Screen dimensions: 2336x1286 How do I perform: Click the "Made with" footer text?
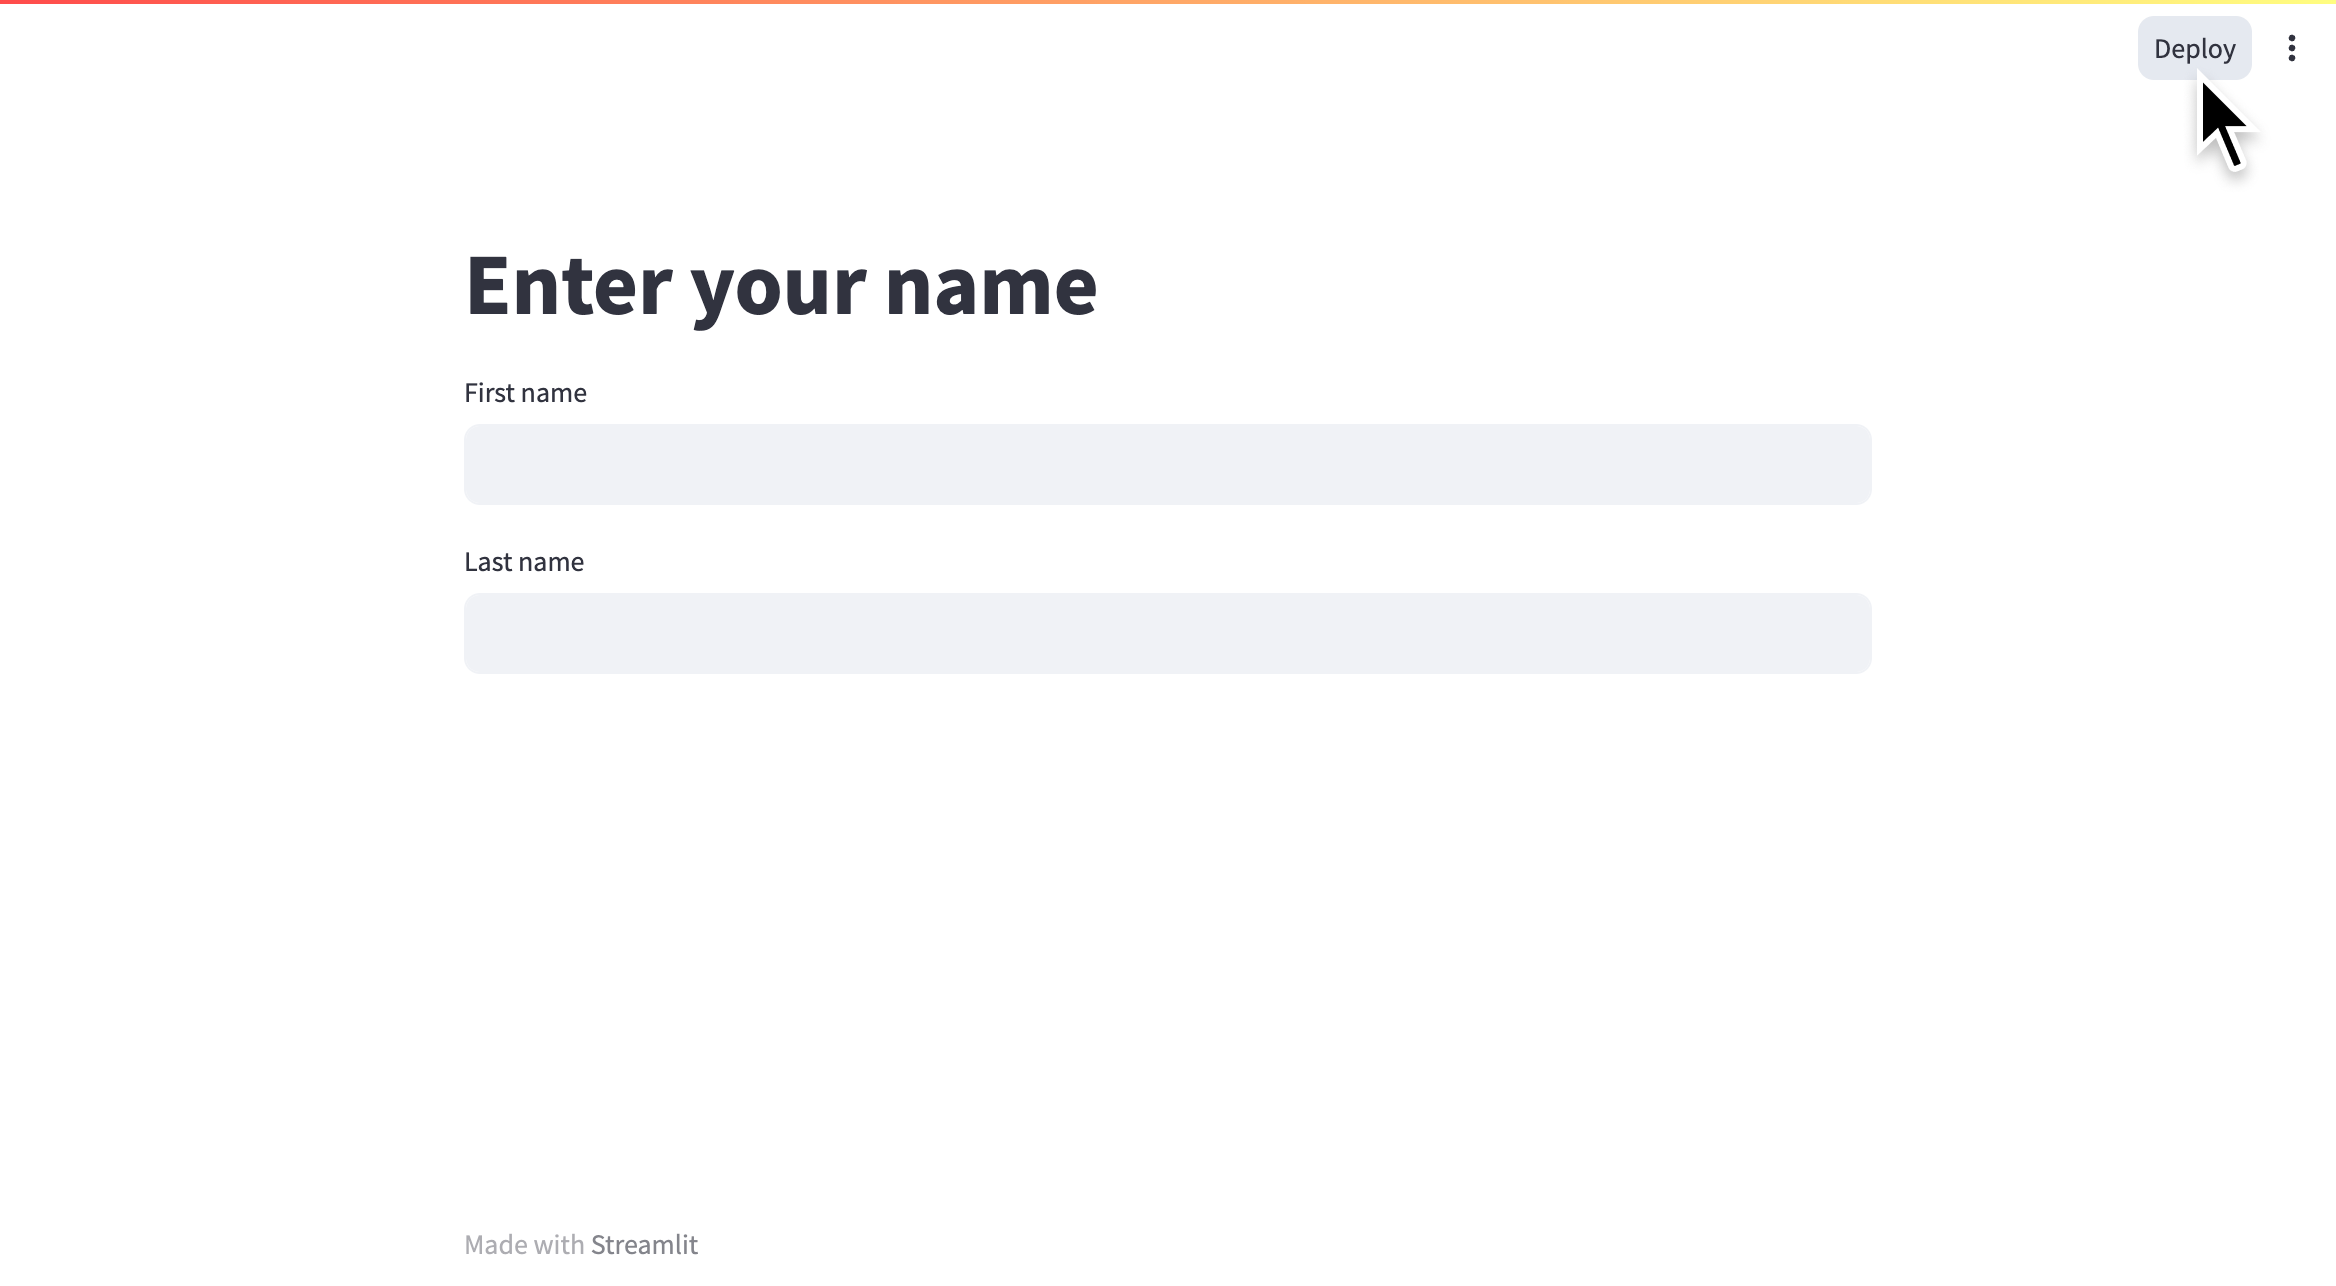click(x=524, y=1245)
